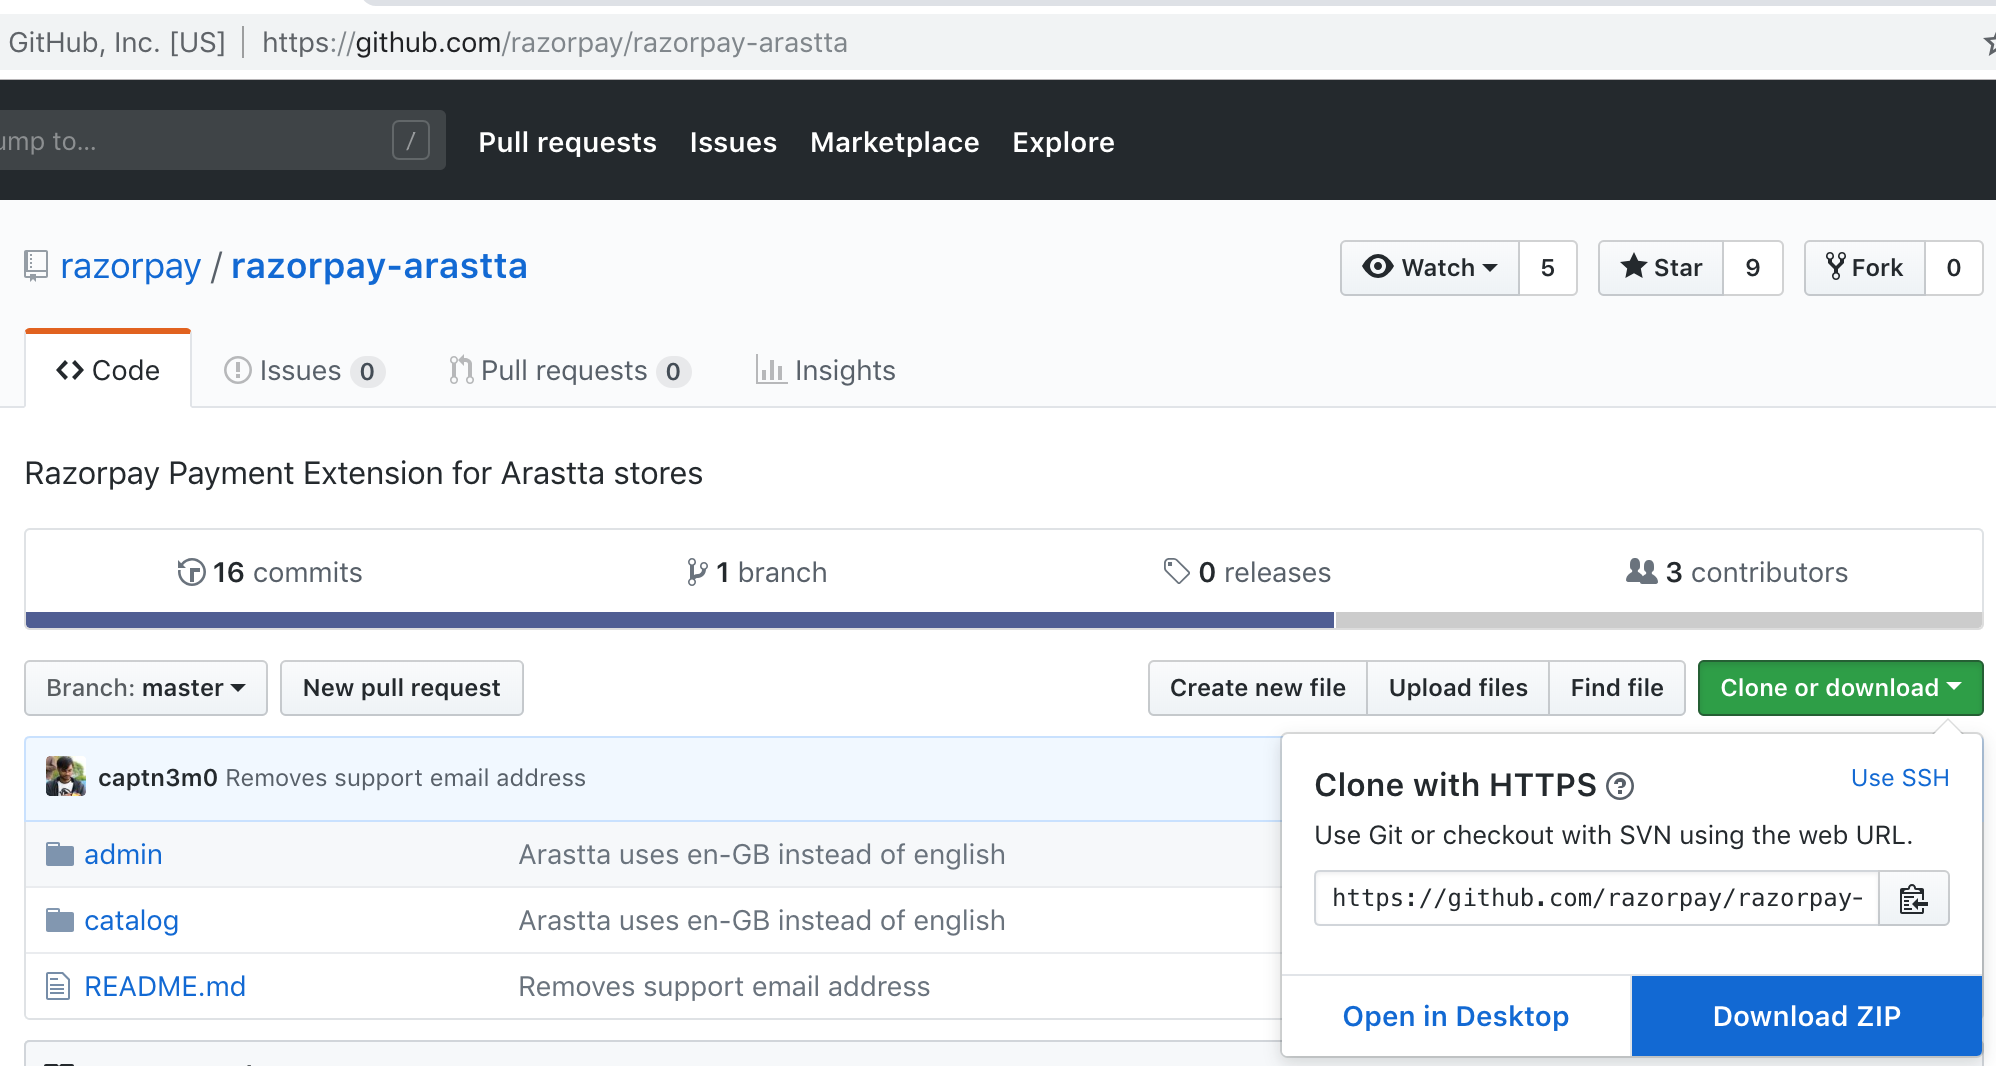Click the browser address bar URL
This screenshot has height=1066, width=1996.
pyautogui.click(x=555, y=43)
